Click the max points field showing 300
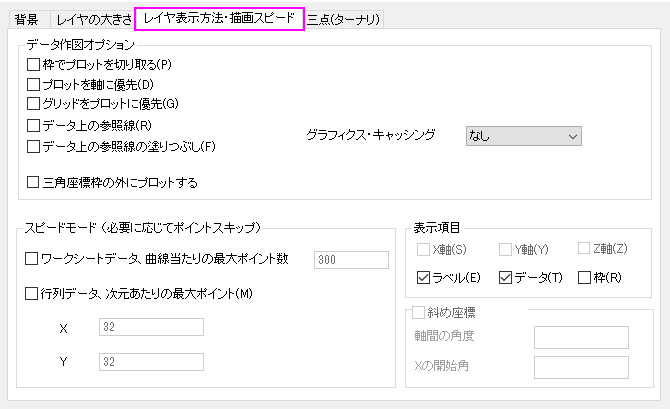Viewport: 670px width, 409px height. (x=351, y=260)
